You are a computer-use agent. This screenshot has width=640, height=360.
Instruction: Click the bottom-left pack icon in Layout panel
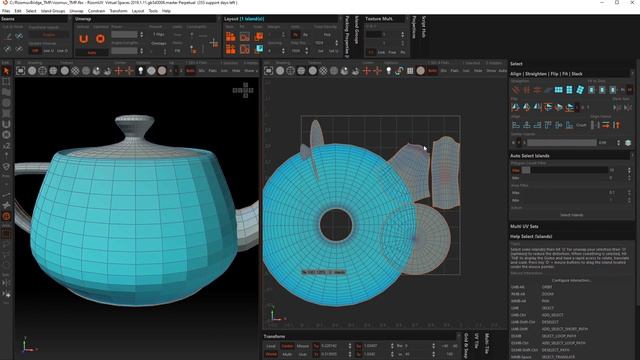[231, 49]
